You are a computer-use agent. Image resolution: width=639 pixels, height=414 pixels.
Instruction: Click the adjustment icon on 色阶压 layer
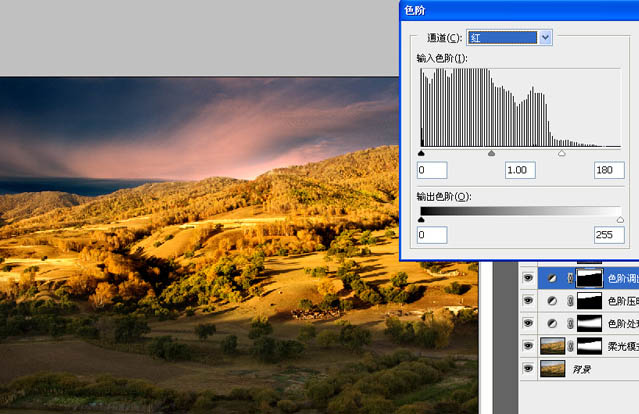pyautogui.click(x=551, y=300)
